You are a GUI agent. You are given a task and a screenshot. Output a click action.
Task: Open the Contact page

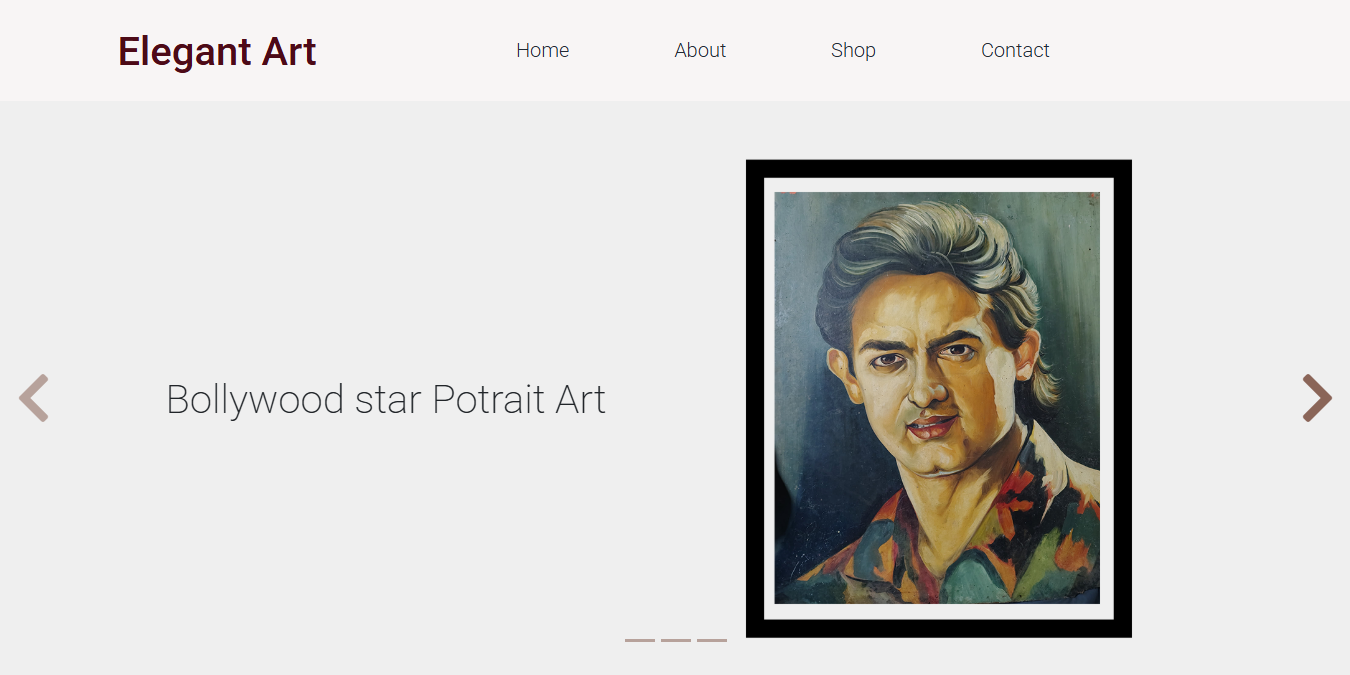(1015, 50)
